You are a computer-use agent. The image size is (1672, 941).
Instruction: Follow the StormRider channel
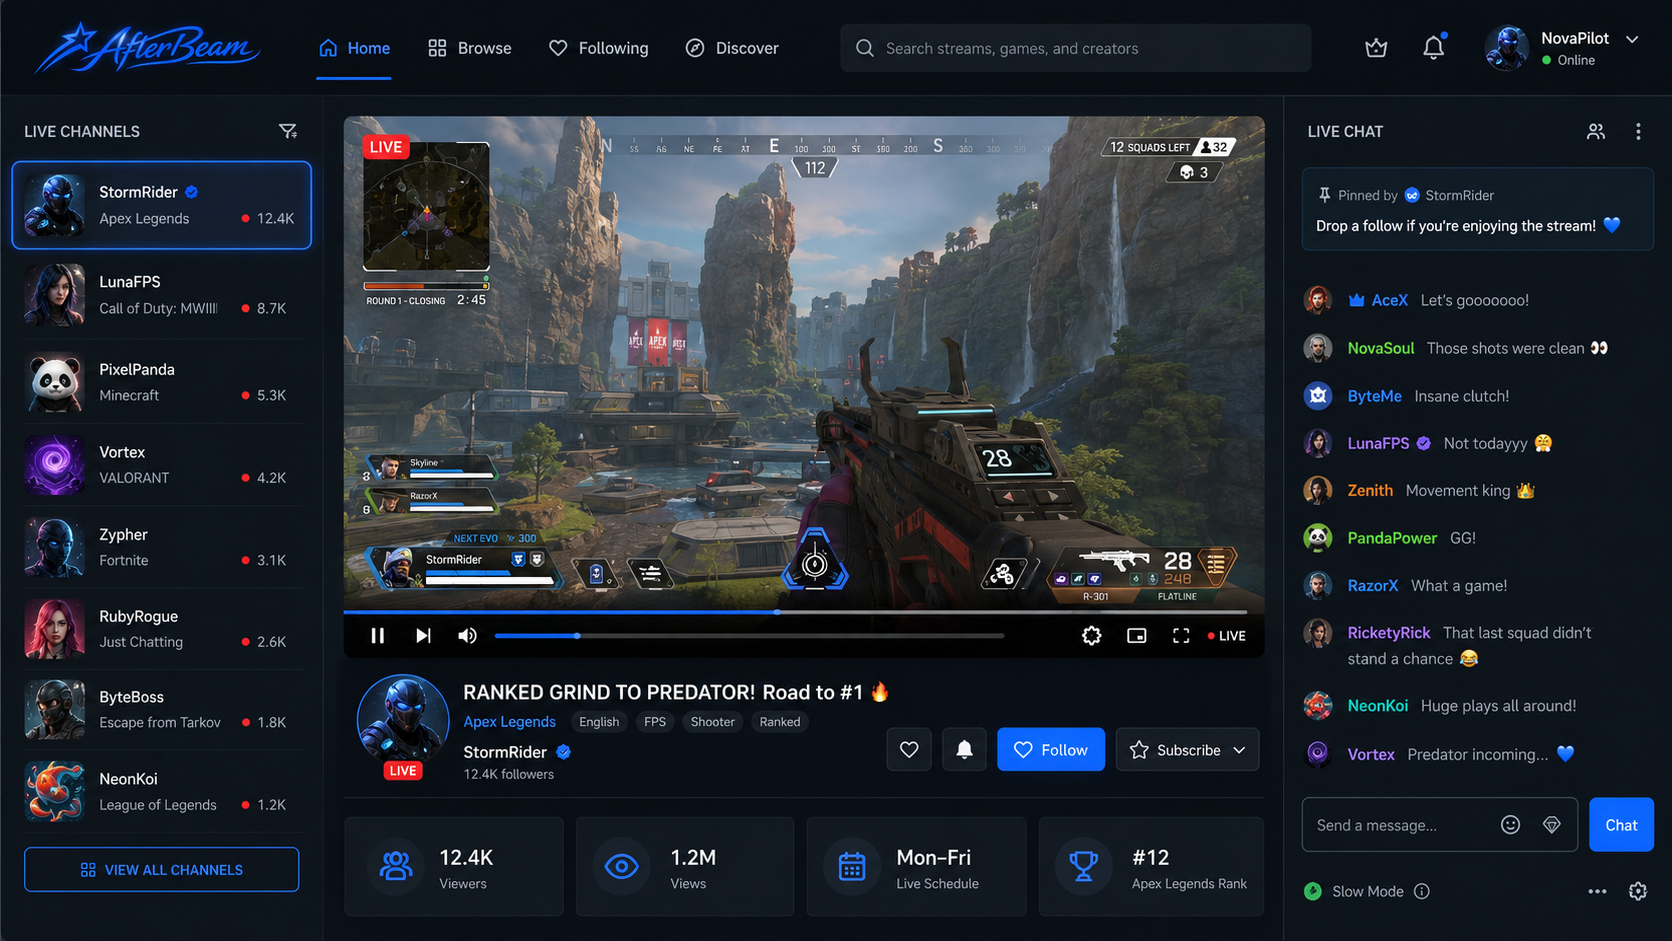click(x=1051, y=749)
